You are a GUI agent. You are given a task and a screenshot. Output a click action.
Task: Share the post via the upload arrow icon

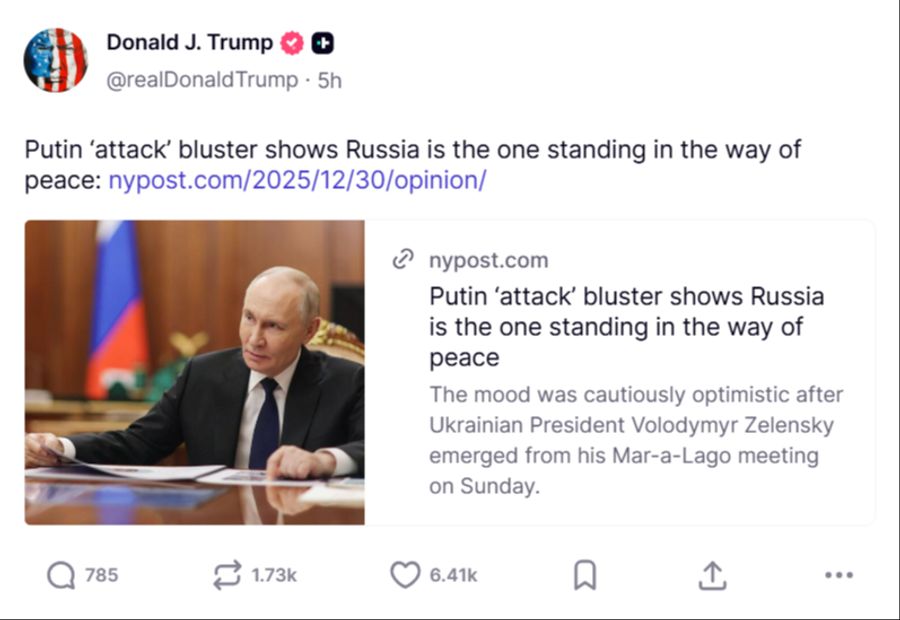tap(713, 575)
